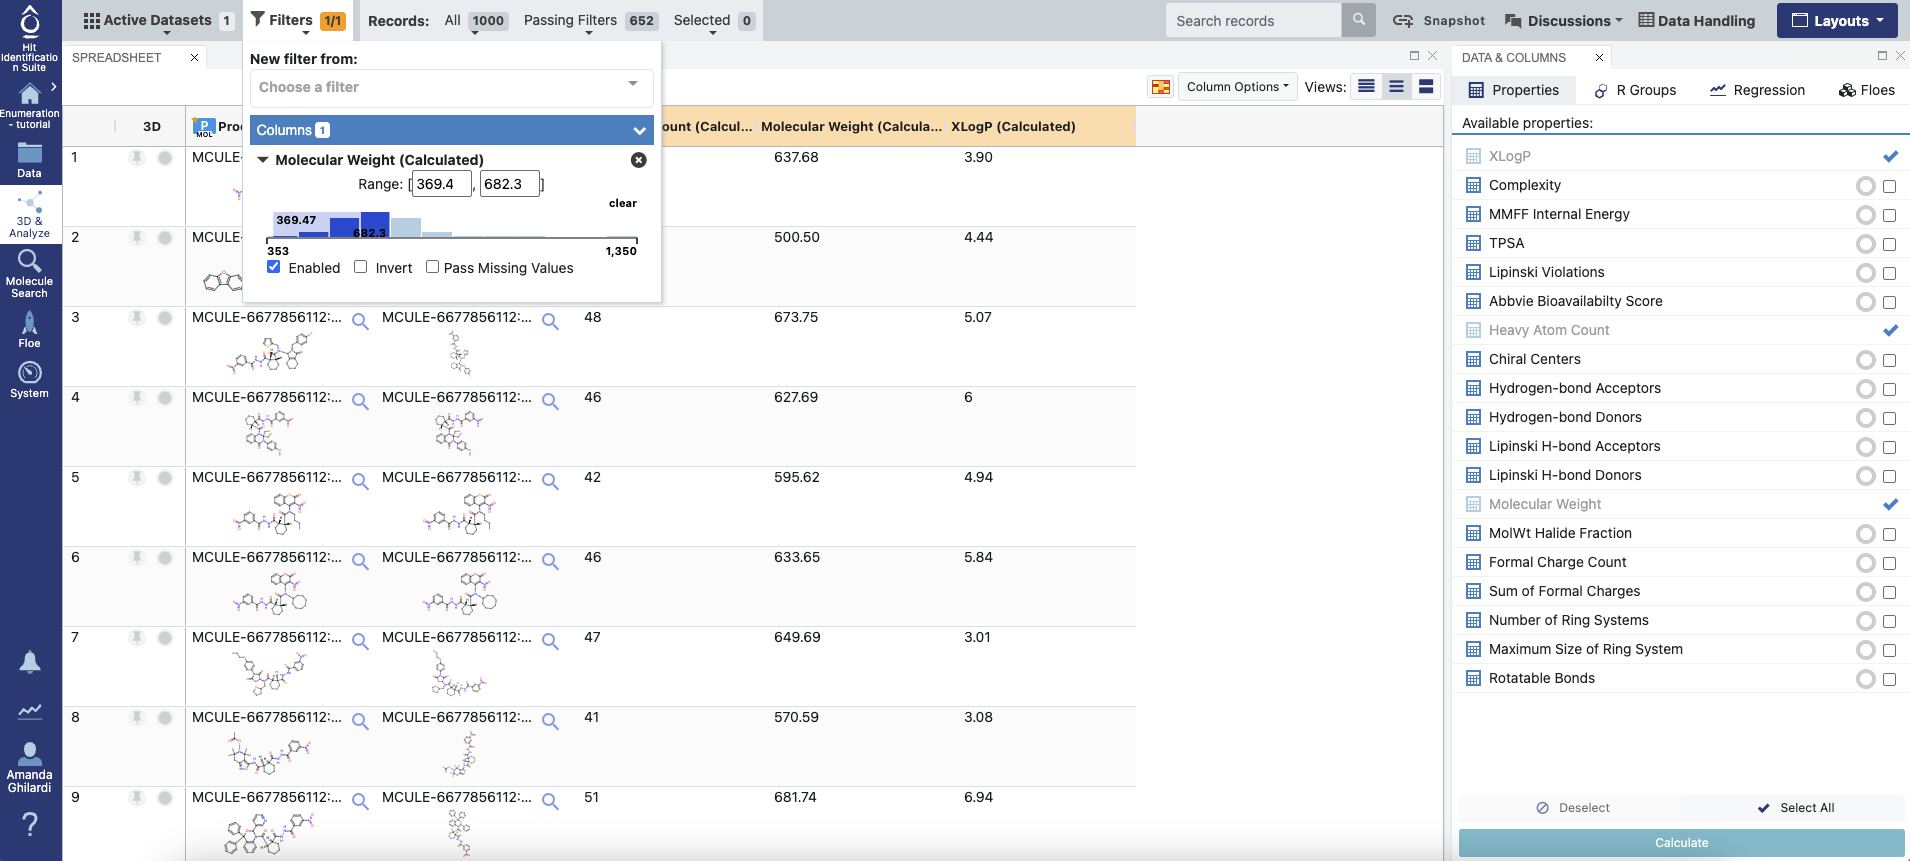Click clear link in filter
Screen dimensions: 1910x861
(x=622, y=203)
